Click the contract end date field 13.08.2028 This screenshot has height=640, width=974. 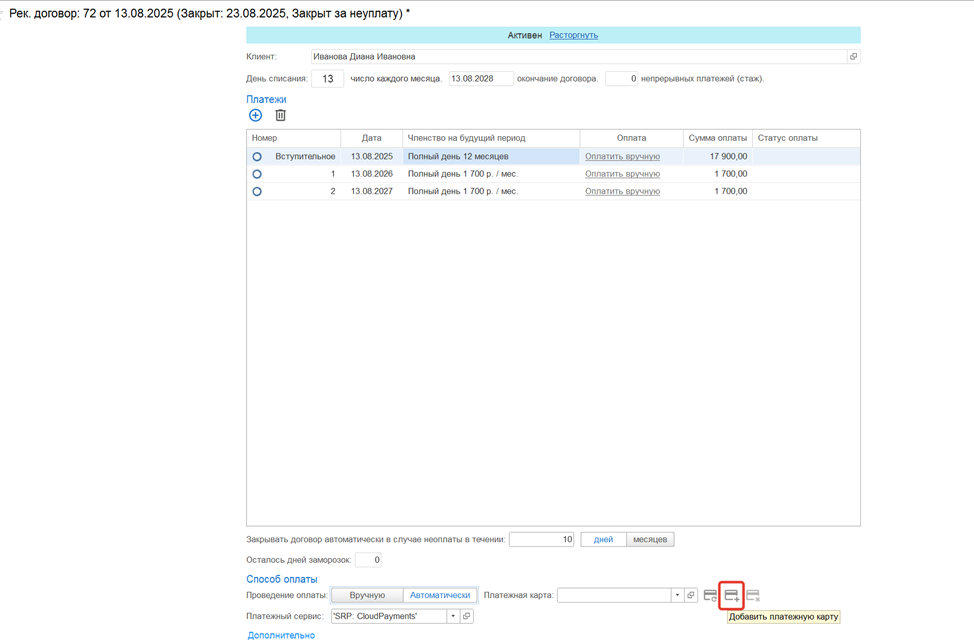481,79
